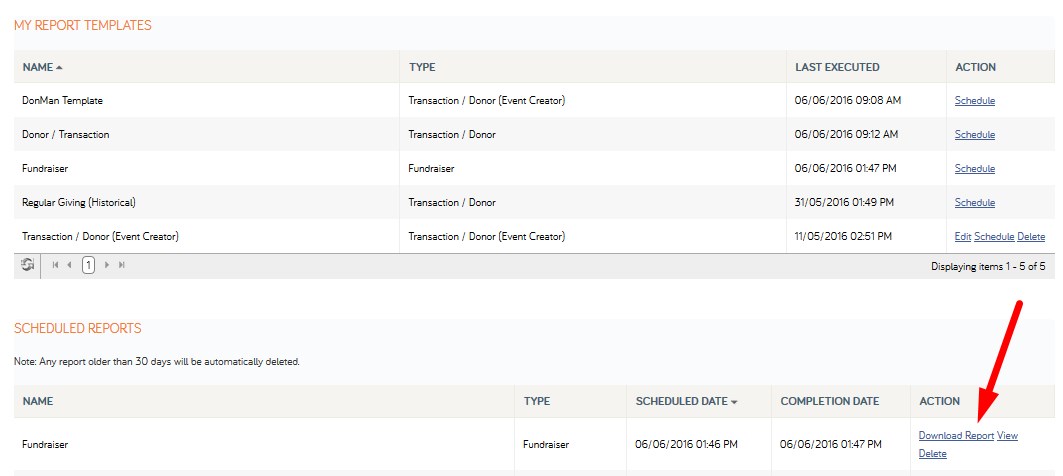Screen dimensions: 1063x476
Task: Go to previous page of templates
Action: (69, 265)
